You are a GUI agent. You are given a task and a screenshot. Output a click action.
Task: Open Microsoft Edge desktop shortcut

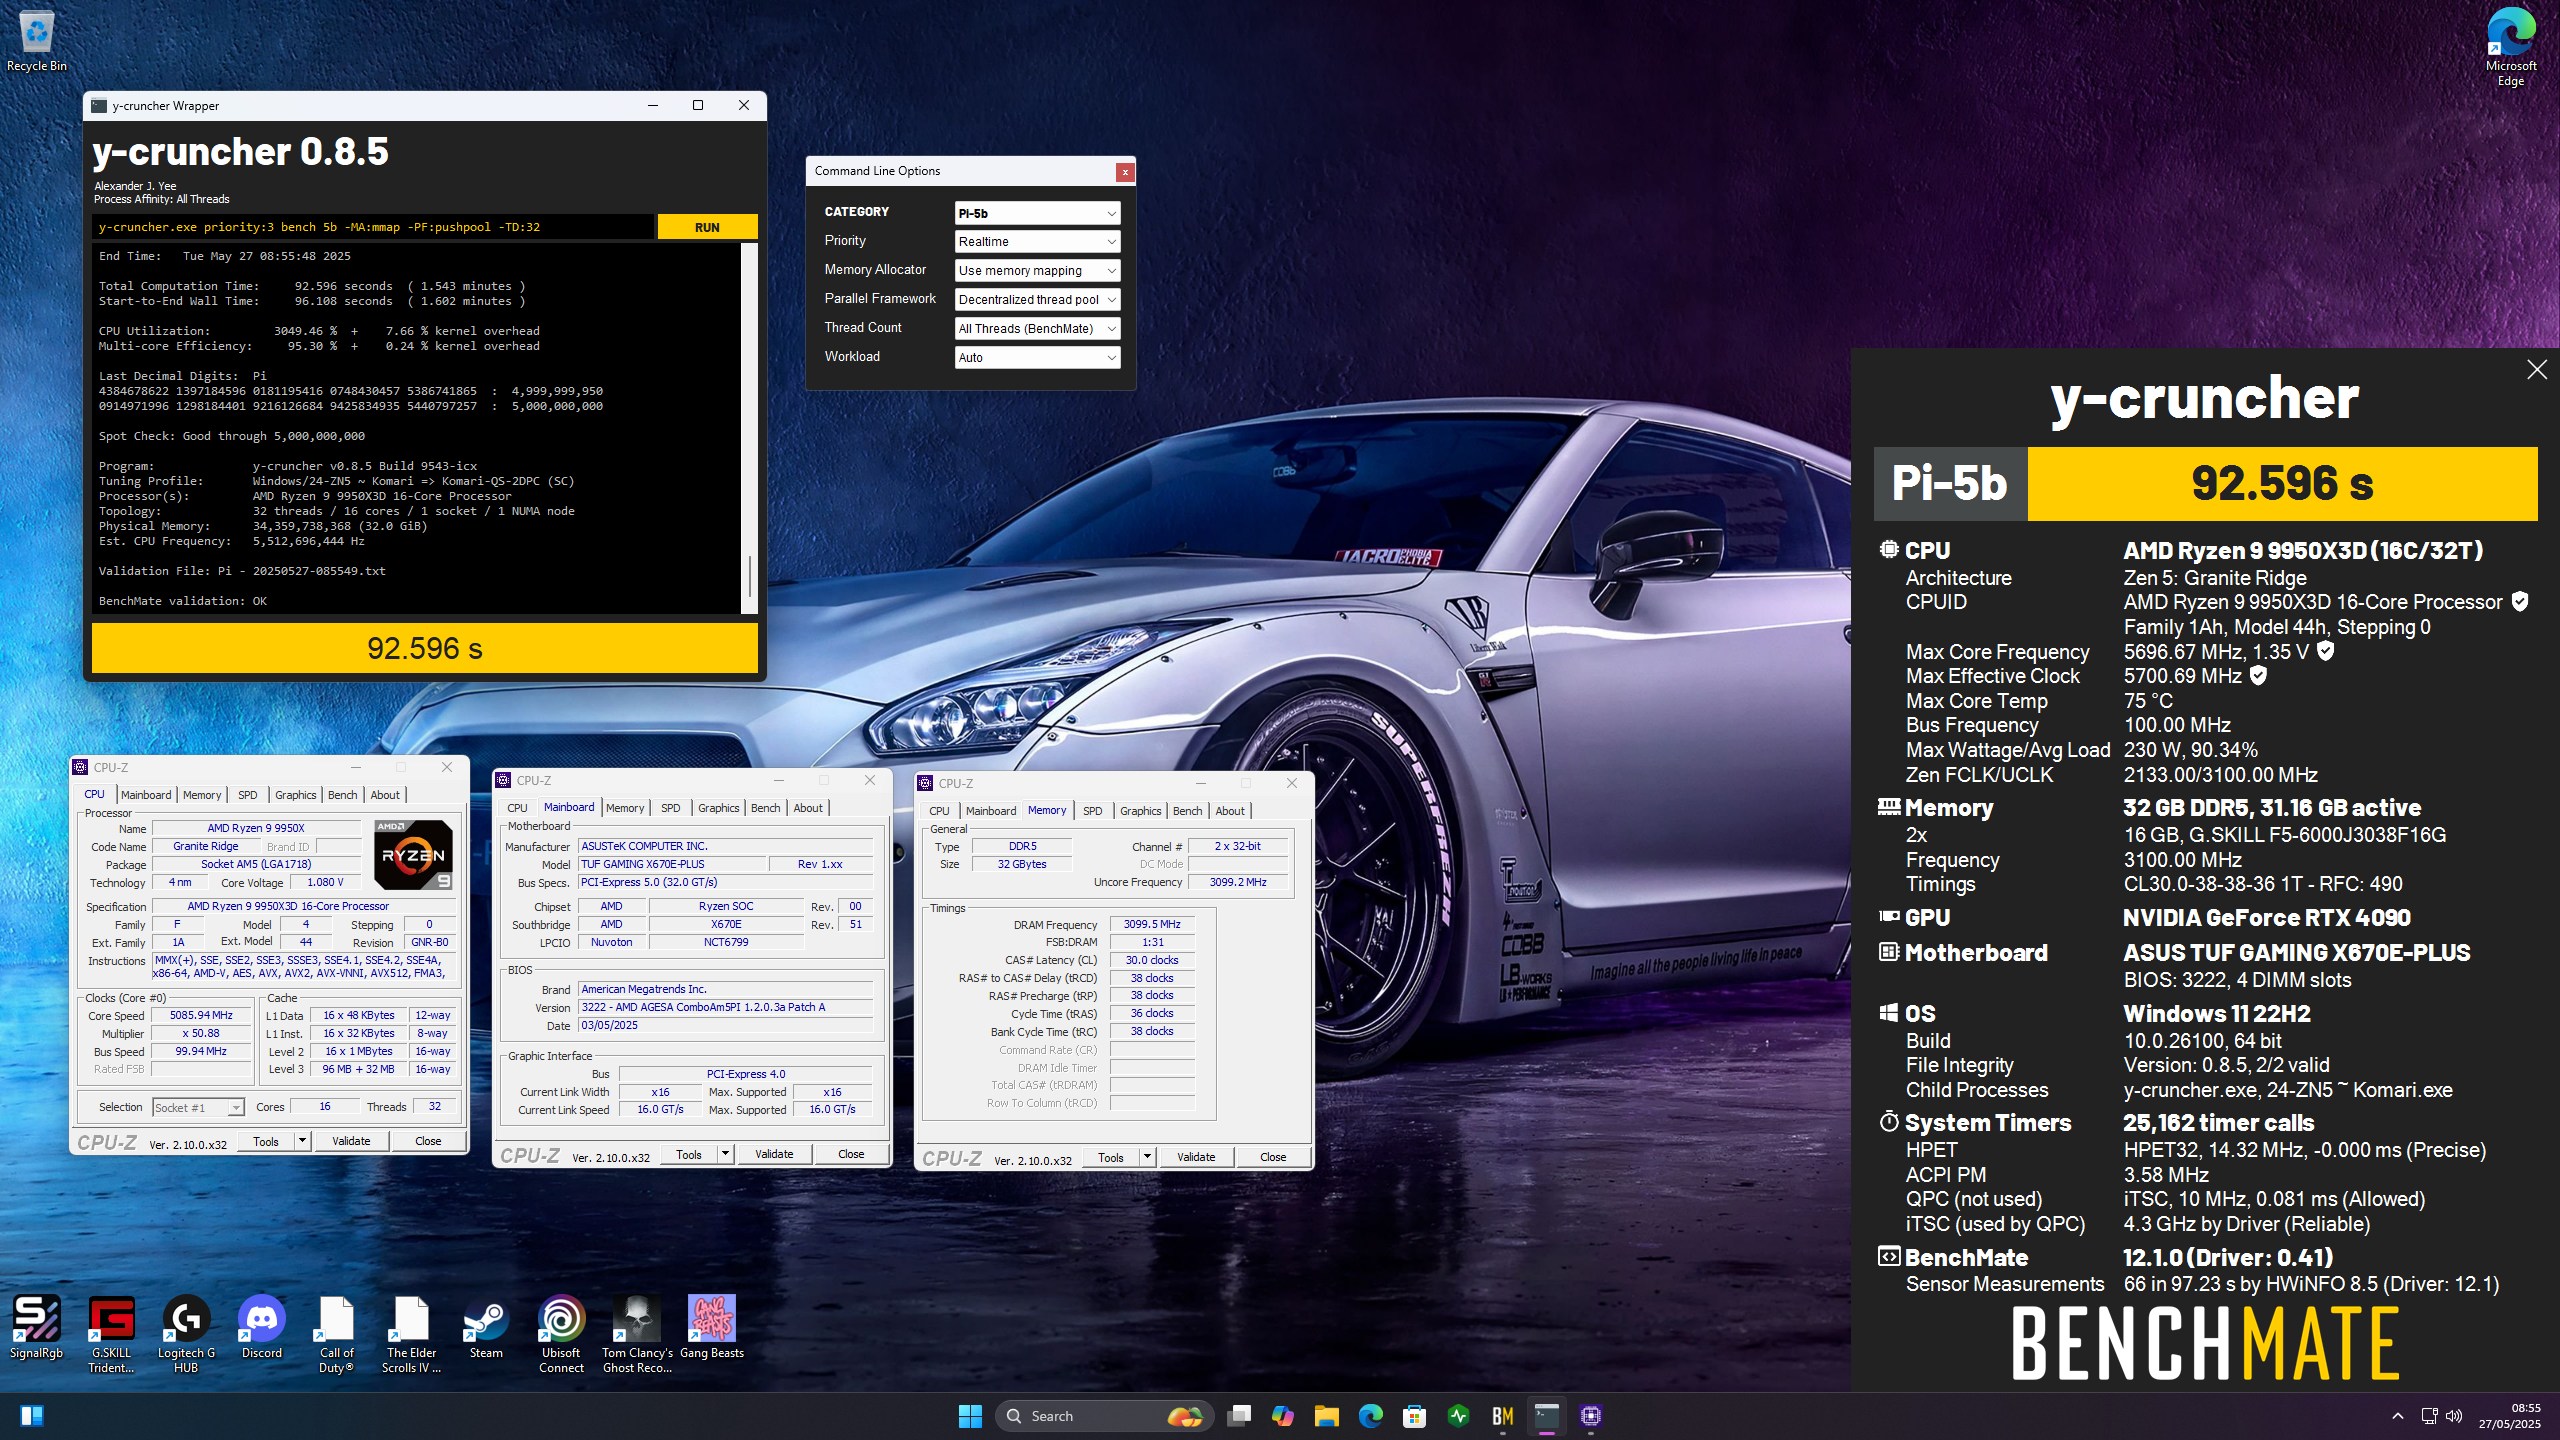(2510, 46)
